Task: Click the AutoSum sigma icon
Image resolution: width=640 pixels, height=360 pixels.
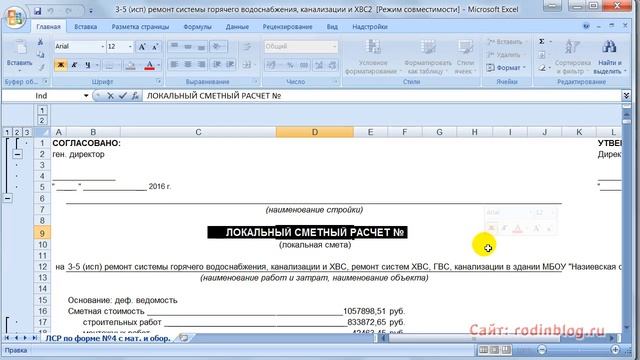Action: click(x=542, y=42)
